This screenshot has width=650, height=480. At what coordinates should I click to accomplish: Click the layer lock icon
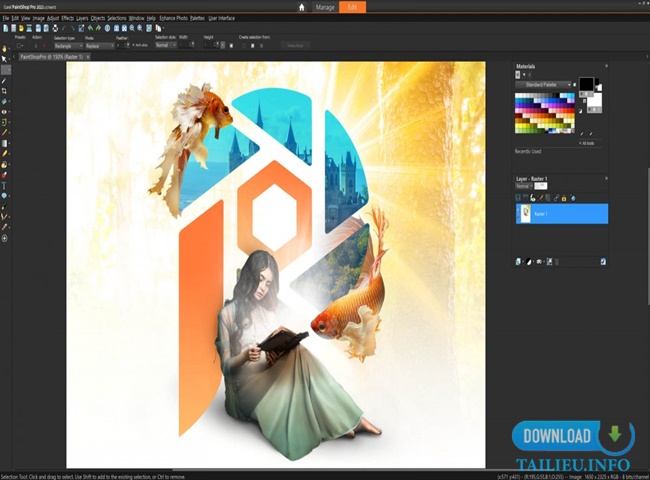pyautogui.click(x=564, y=198)
